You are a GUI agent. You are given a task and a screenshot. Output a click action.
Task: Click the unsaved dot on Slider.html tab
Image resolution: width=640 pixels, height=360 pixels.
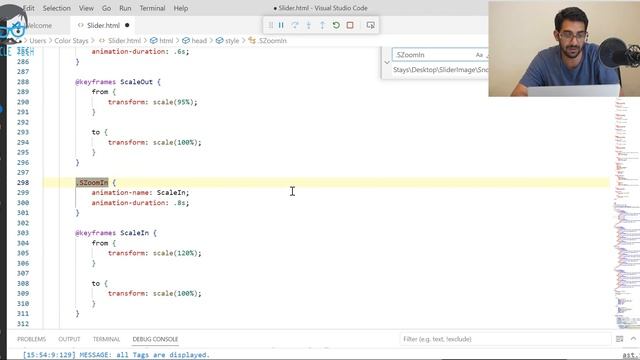[x=127, y=25]
